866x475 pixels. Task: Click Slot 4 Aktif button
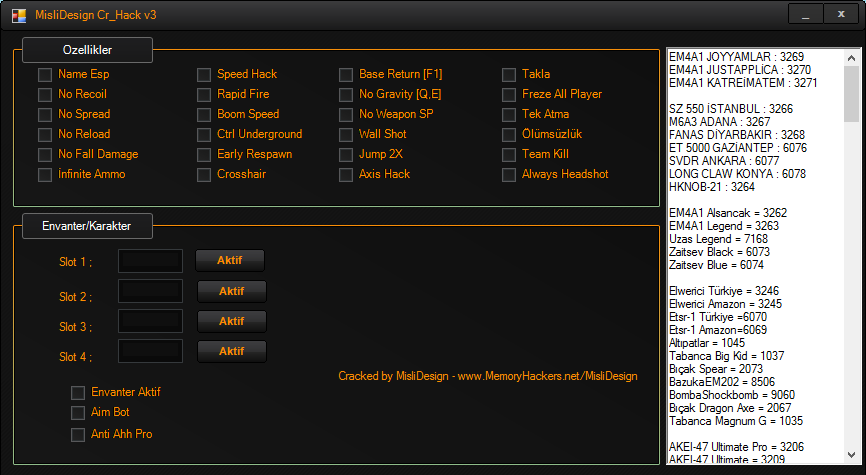pos(232,351)
